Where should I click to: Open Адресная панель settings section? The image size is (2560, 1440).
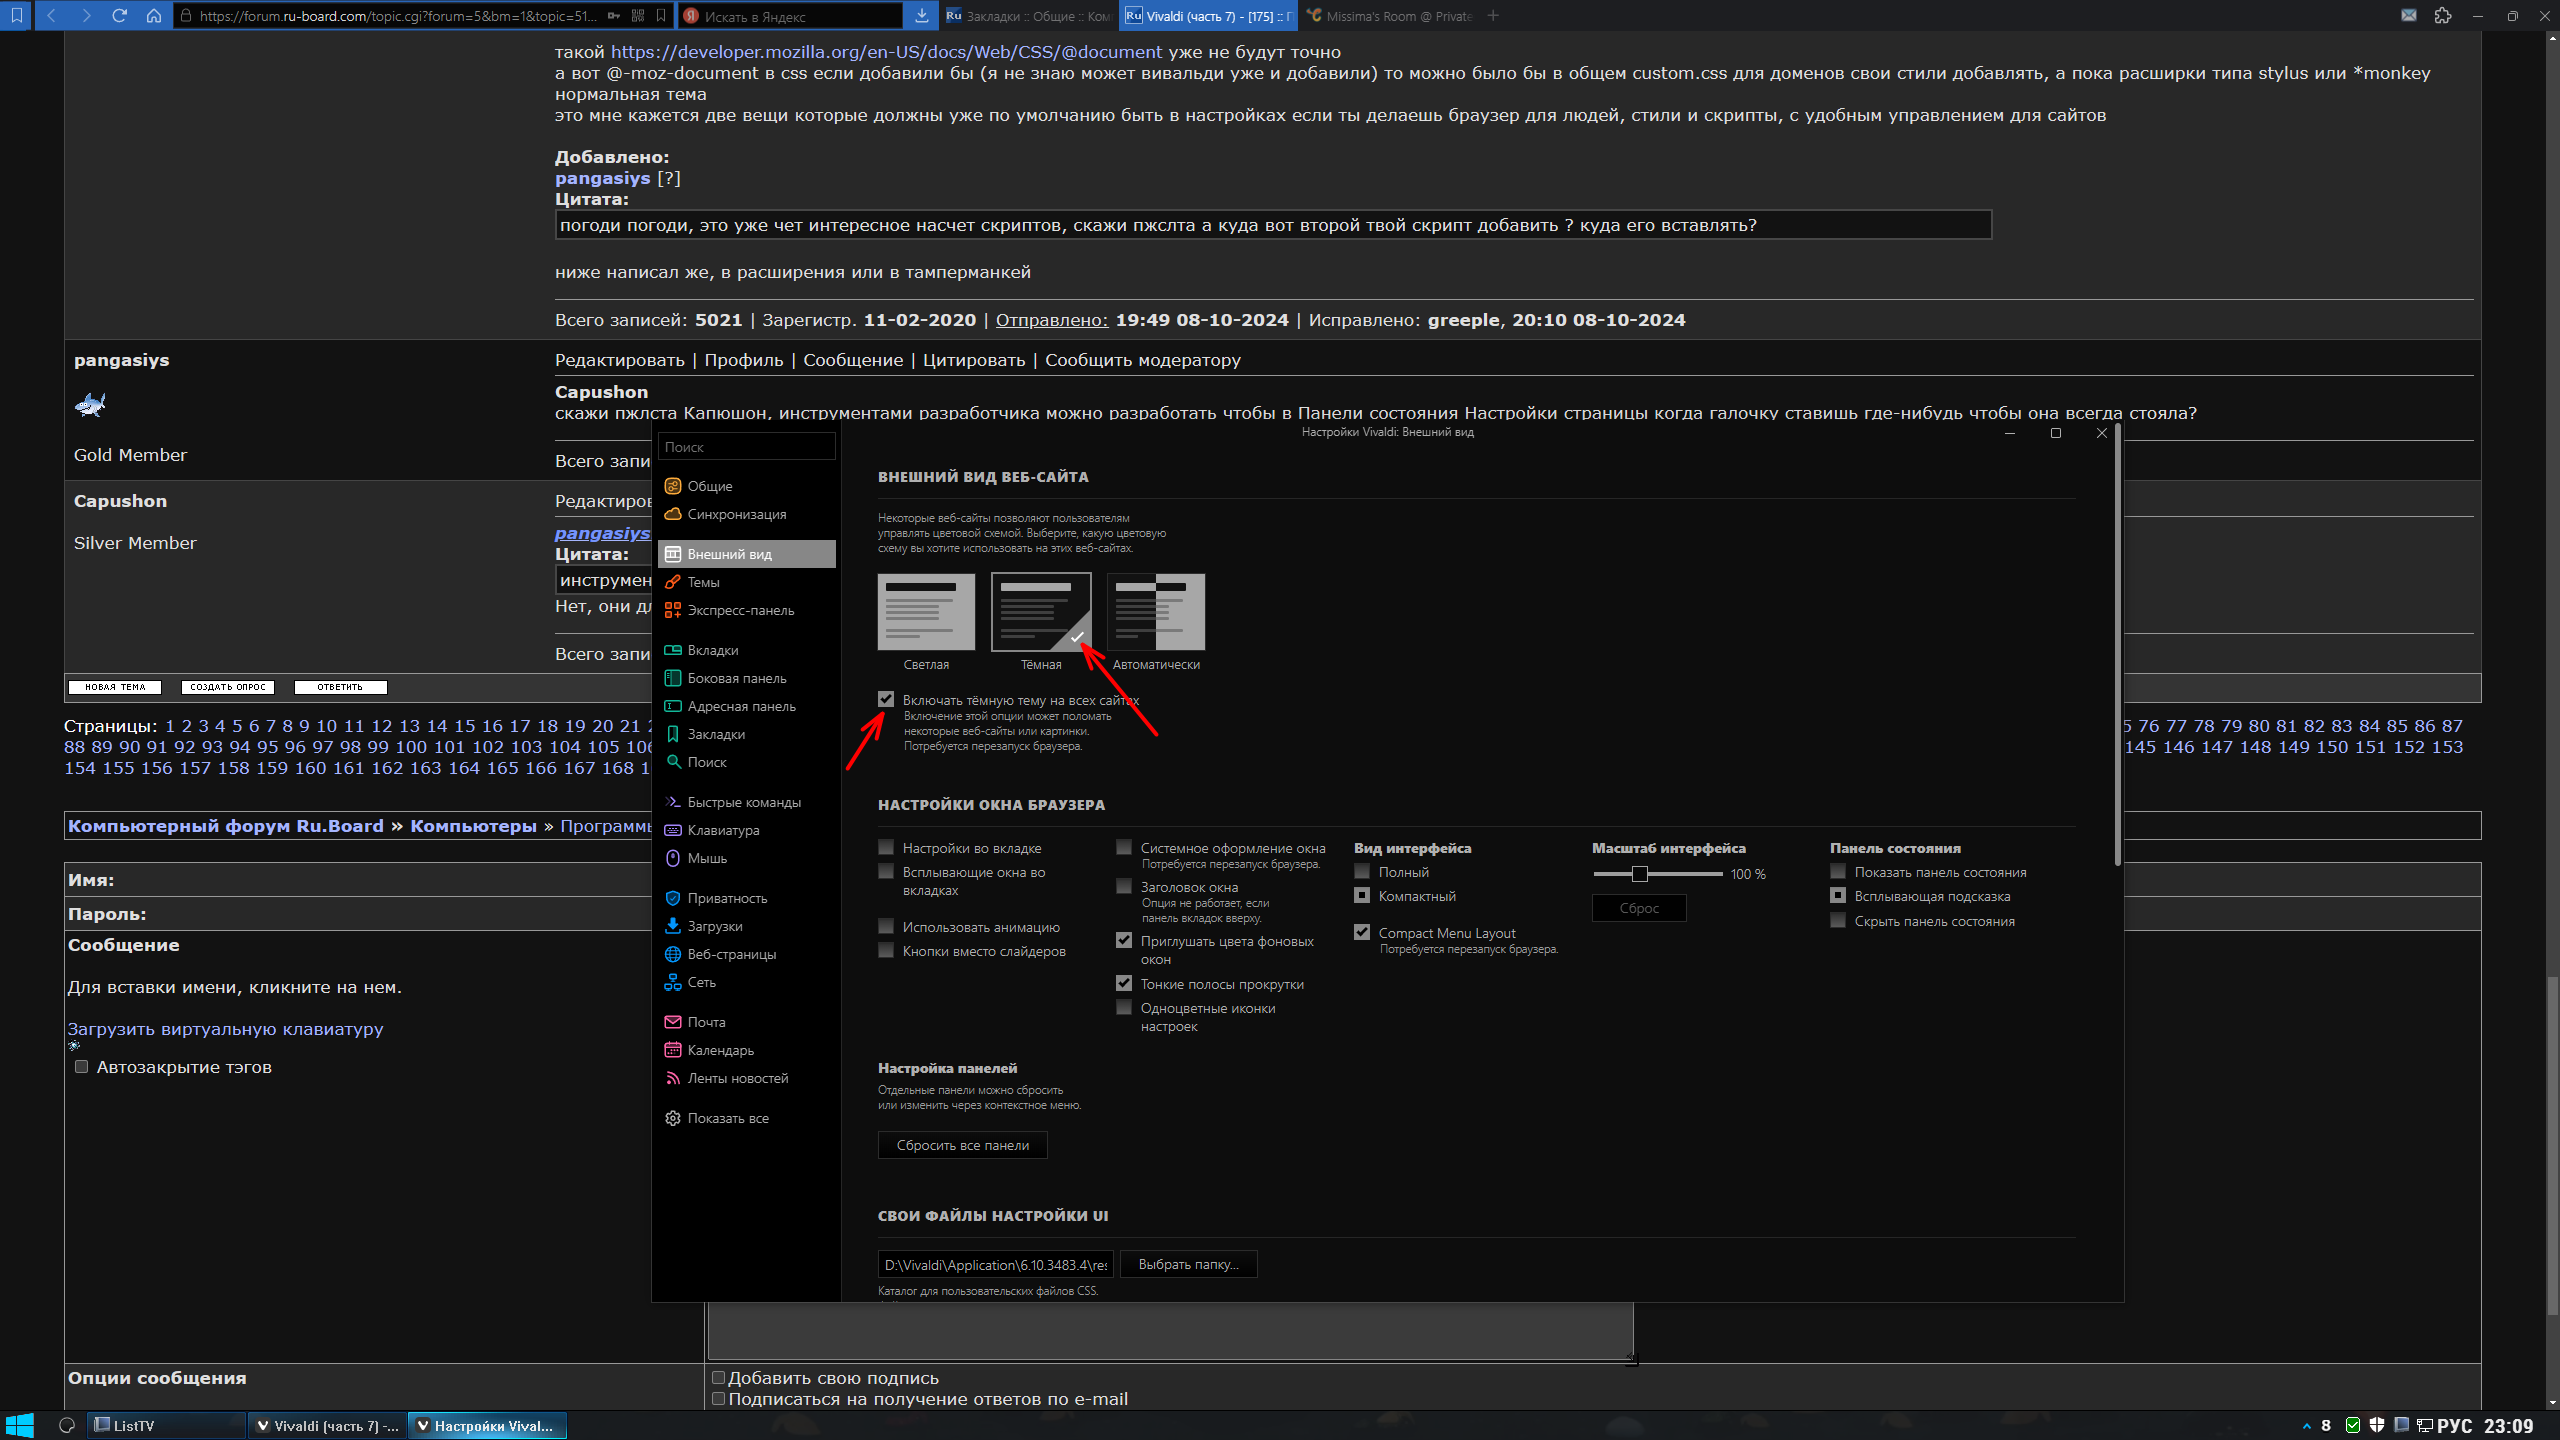[x=746, y=706]
